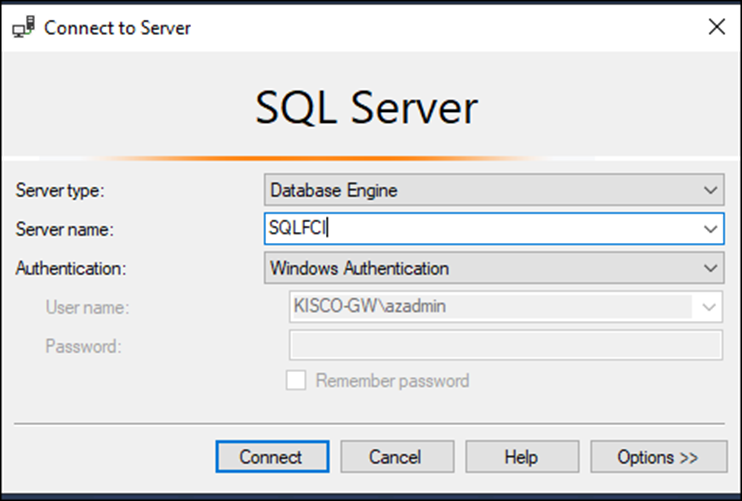Viewport: 742px width, 501px height.
Task: Expand the User name dropdown arrow
Action: (708, 307)
